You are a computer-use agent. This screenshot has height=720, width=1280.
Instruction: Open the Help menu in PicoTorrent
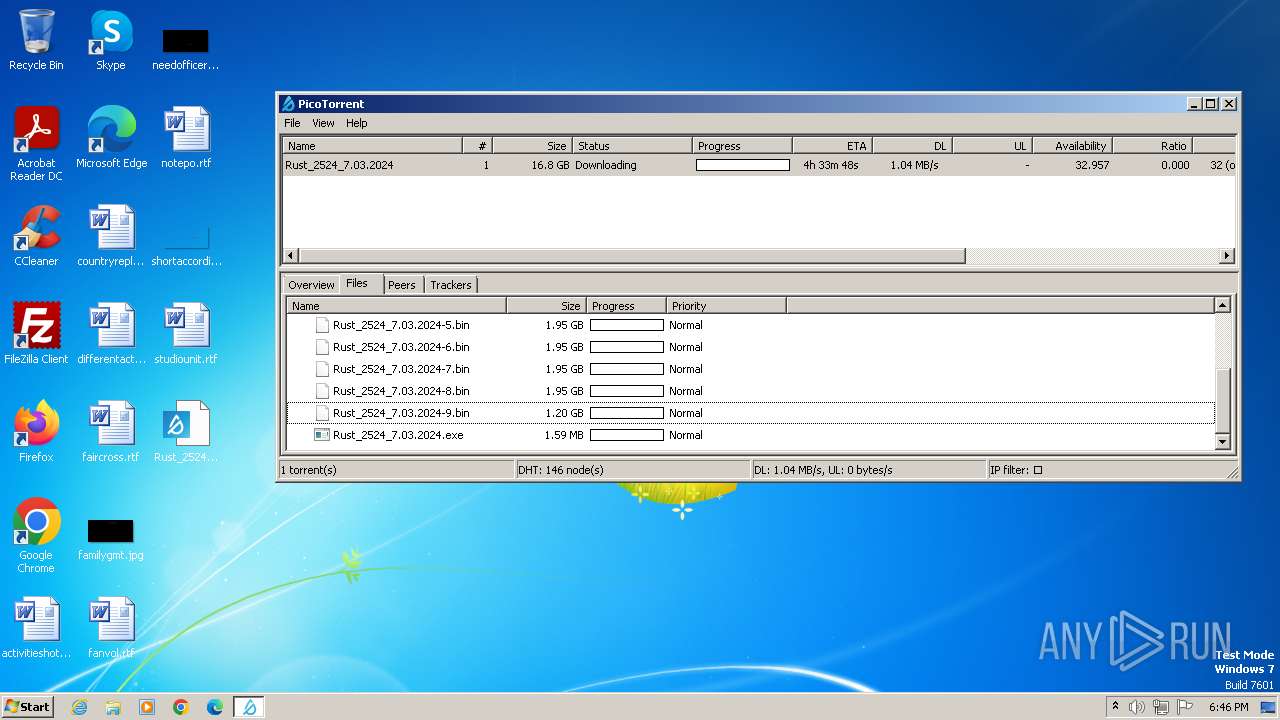357,123
